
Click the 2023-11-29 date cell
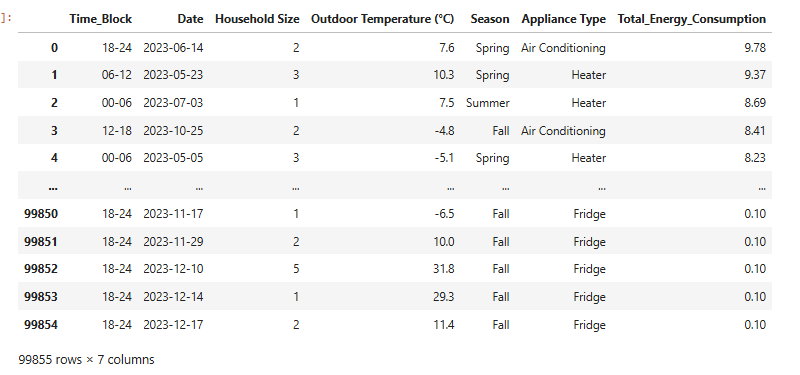click(x=173, y=242)
